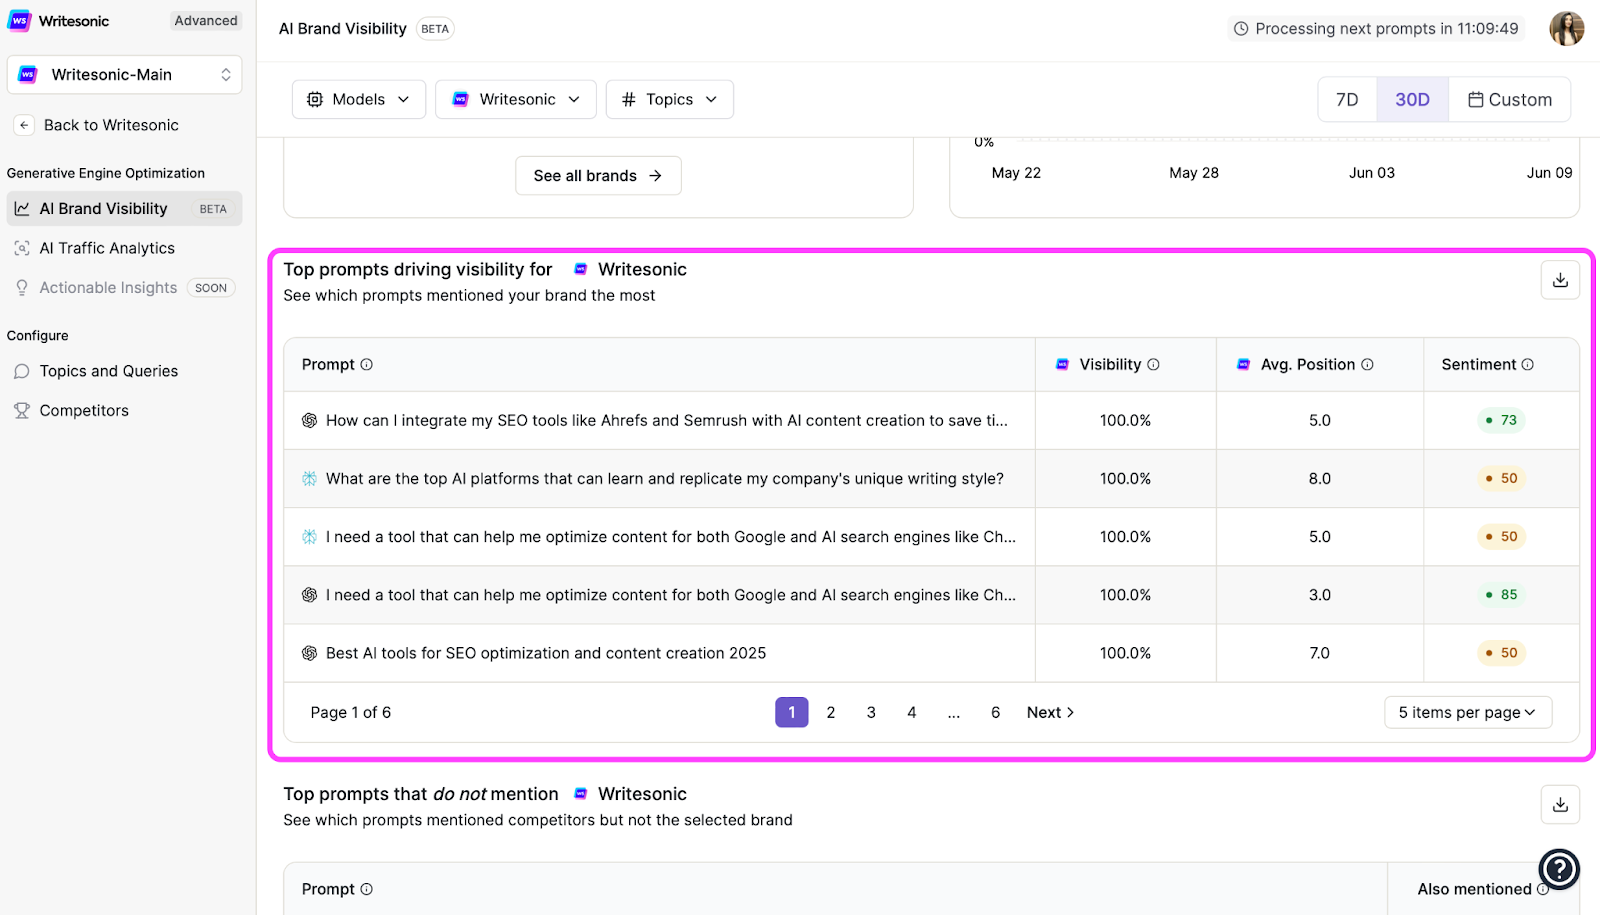Click the hashtag icon on Topics filter
Viewport: 1600px width, 915px height.
coord(629,100)
